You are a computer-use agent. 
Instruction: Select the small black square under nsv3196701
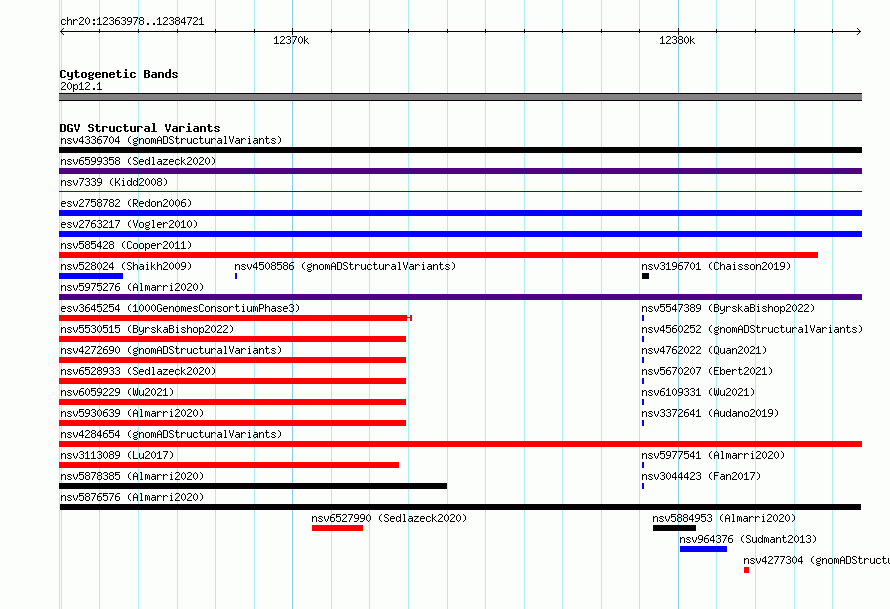pyautogui.click(x=645, y=276)
